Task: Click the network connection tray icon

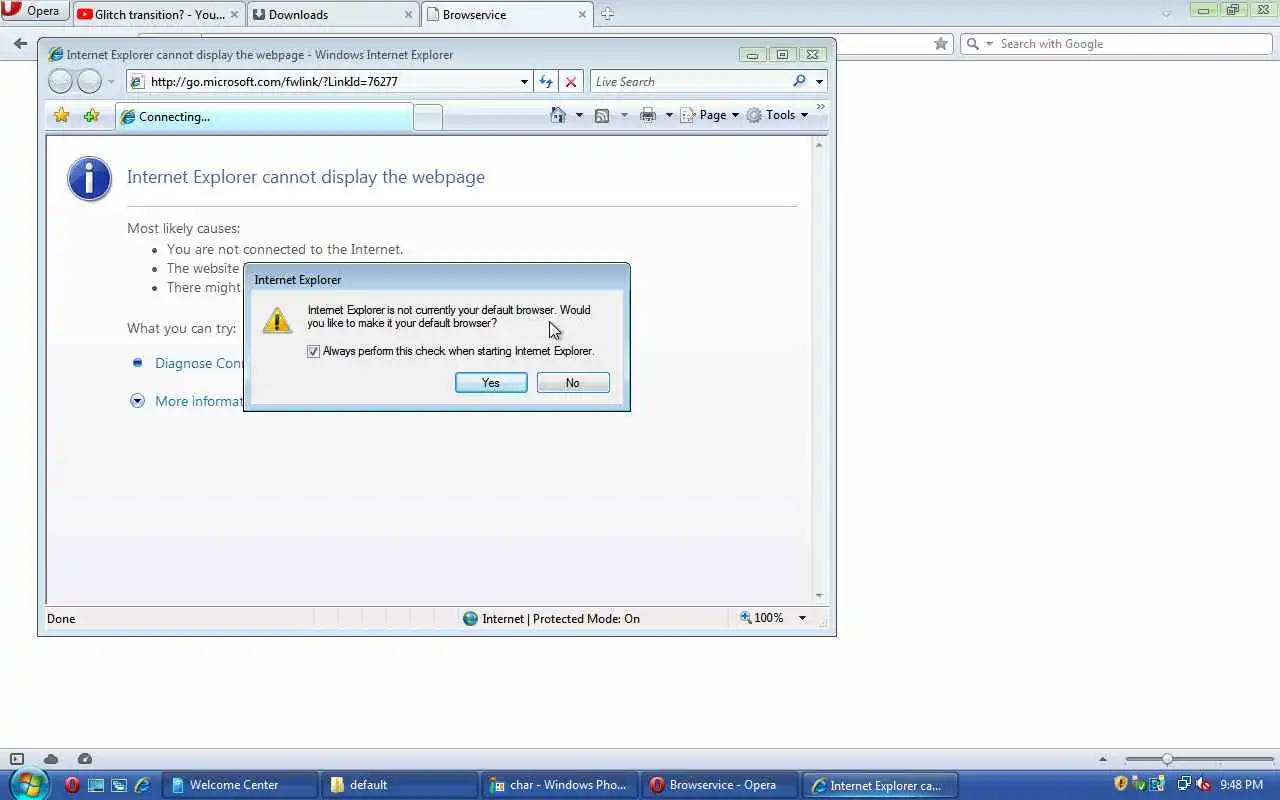Action: (x=1183, y=785)
